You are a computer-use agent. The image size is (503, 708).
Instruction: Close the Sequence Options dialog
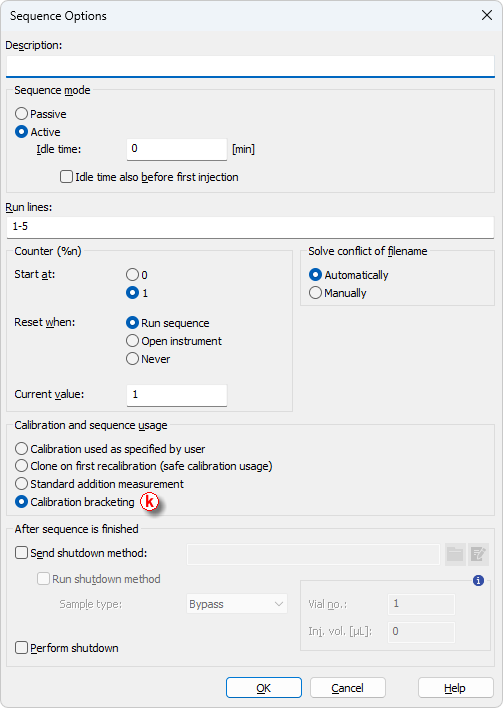point(487,15)
